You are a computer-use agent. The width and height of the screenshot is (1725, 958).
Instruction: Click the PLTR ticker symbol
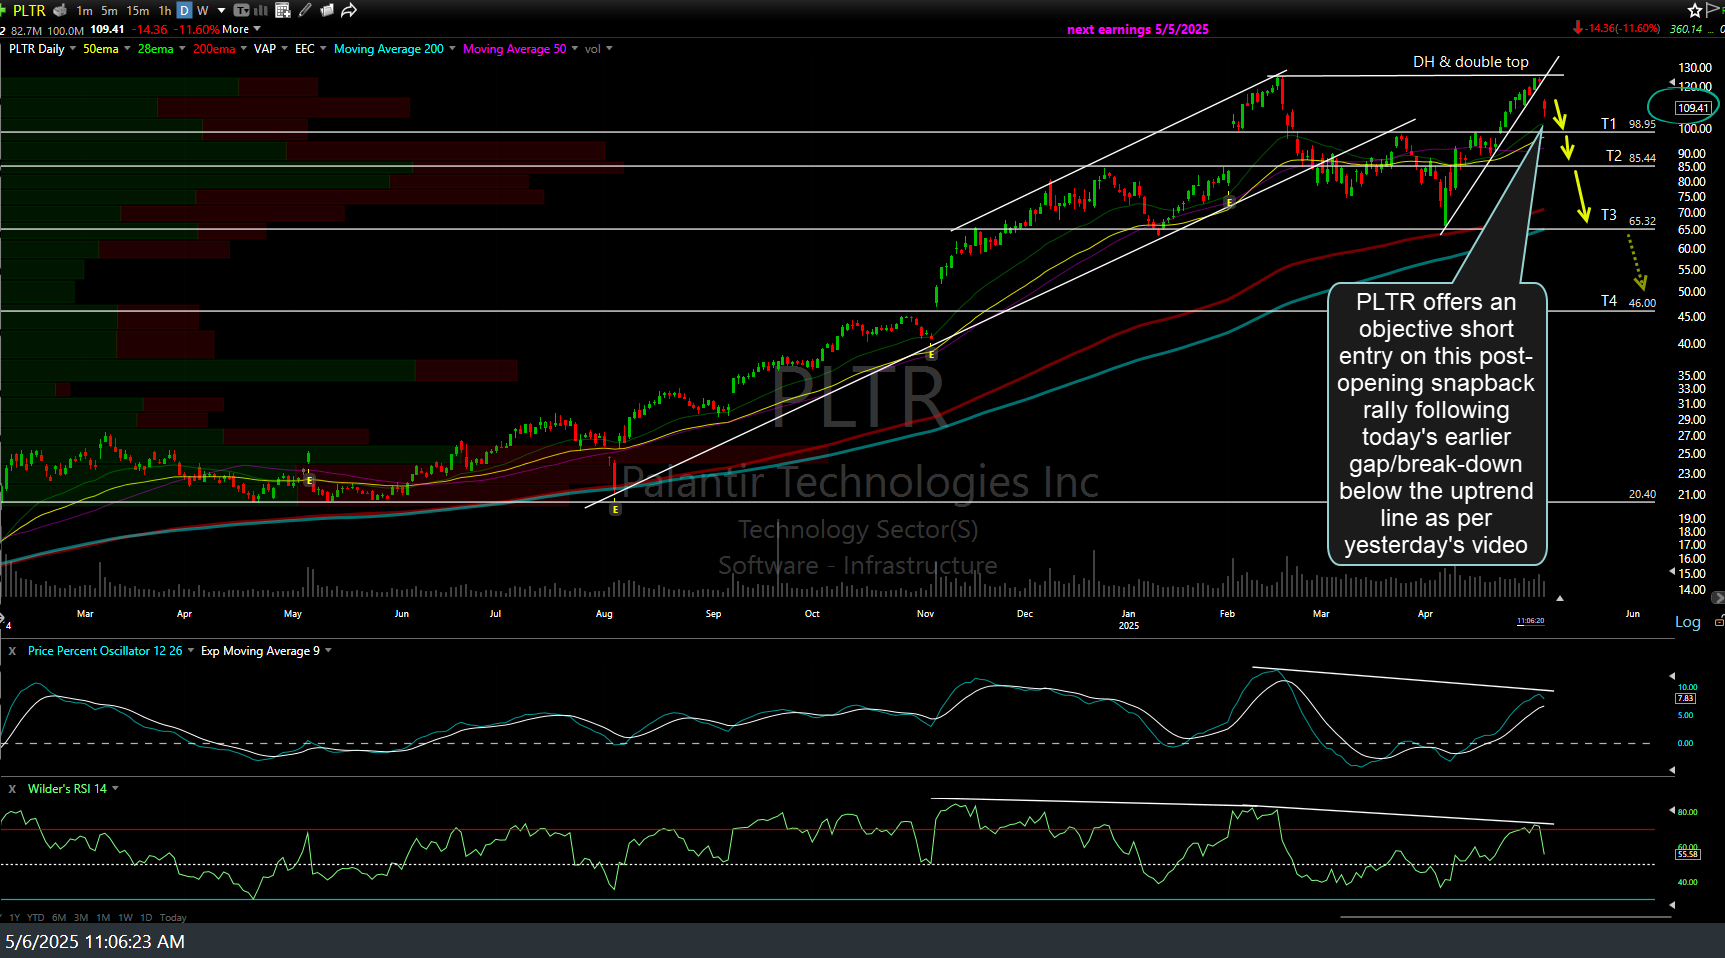pyautogui.click(x=29, y=10)
